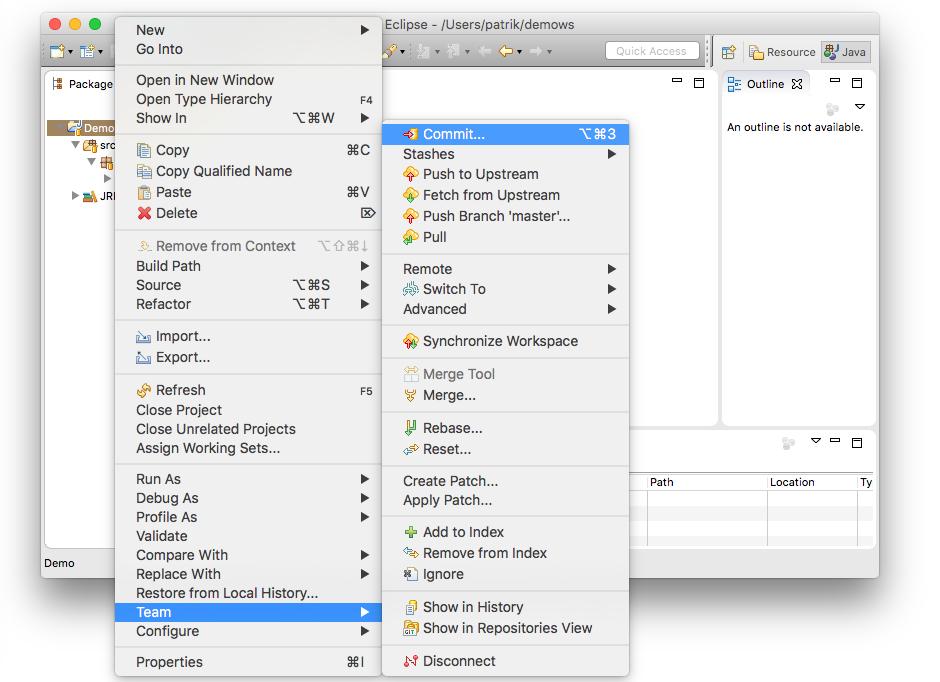Choose the Rebase... icon entry
Viewport: 940px width, 682px height.
point(411,428)
